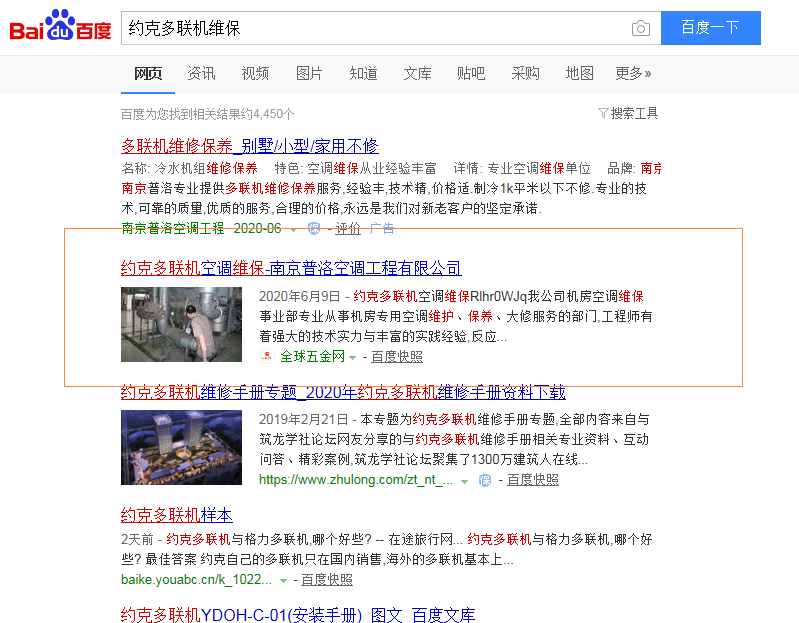
Task: Open the 地图 tab
Action: pos(579,73)
